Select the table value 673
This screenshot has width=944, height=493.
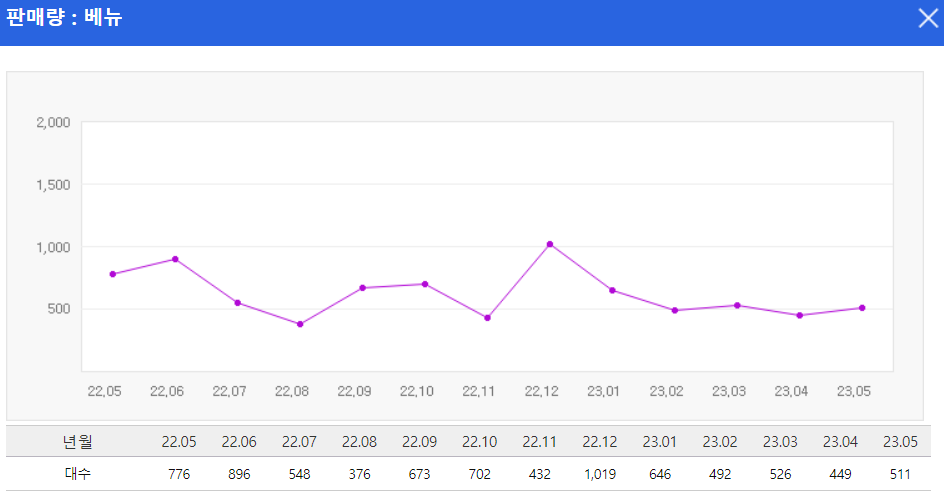[x=420, y=474]
